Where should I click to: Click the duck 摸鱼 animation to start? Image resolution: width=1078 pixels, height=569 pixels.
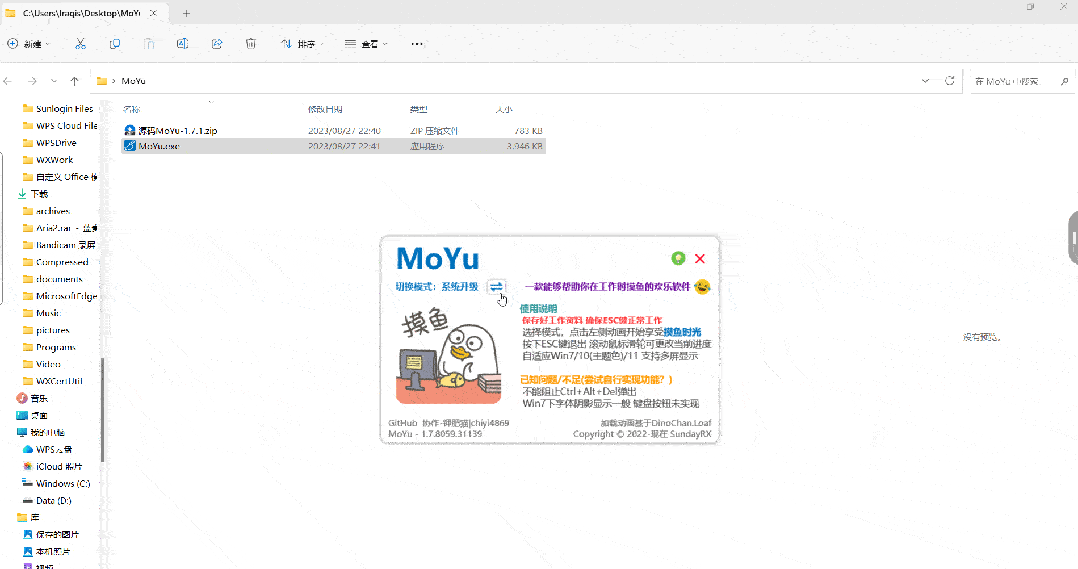(x=449, y=357)
